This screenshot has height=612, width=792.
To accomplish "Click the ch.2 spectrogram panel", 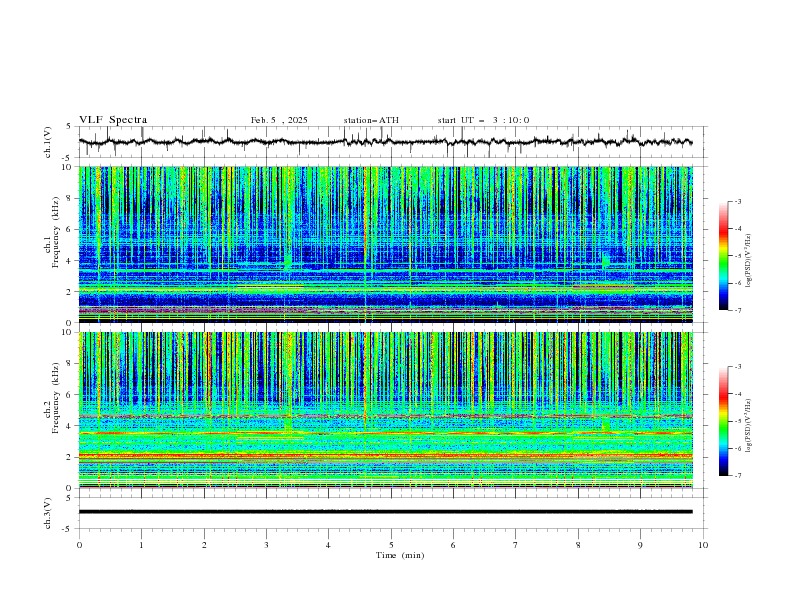I will tap(385, 410).
